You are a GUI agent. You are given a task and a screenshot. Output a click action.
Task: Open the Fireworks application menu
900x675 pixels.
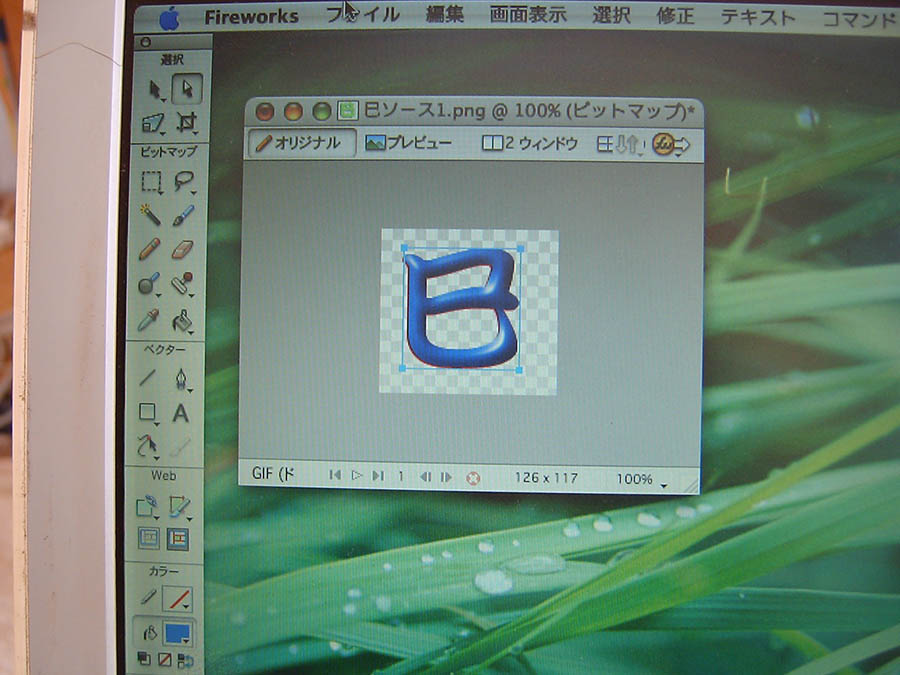[x=251, y=17]
